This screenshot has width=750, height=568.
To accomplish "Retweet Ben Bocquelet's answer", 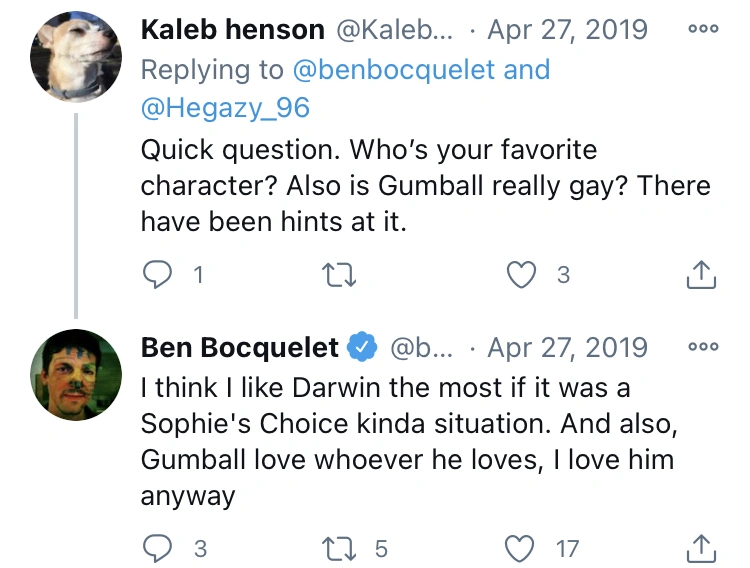I will 343,547.
